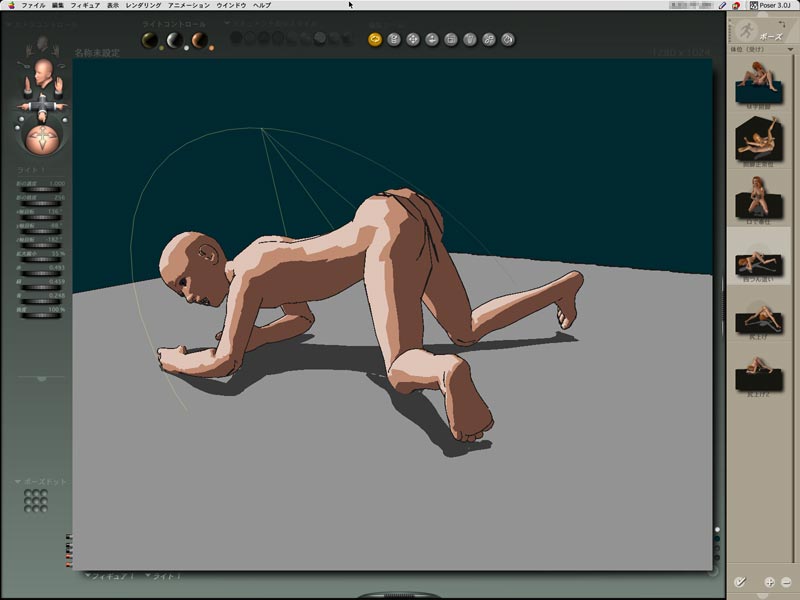Select the highlighted crawling pose thumbnail
This screenshot has height=600, width=800.
coord(759,263)
